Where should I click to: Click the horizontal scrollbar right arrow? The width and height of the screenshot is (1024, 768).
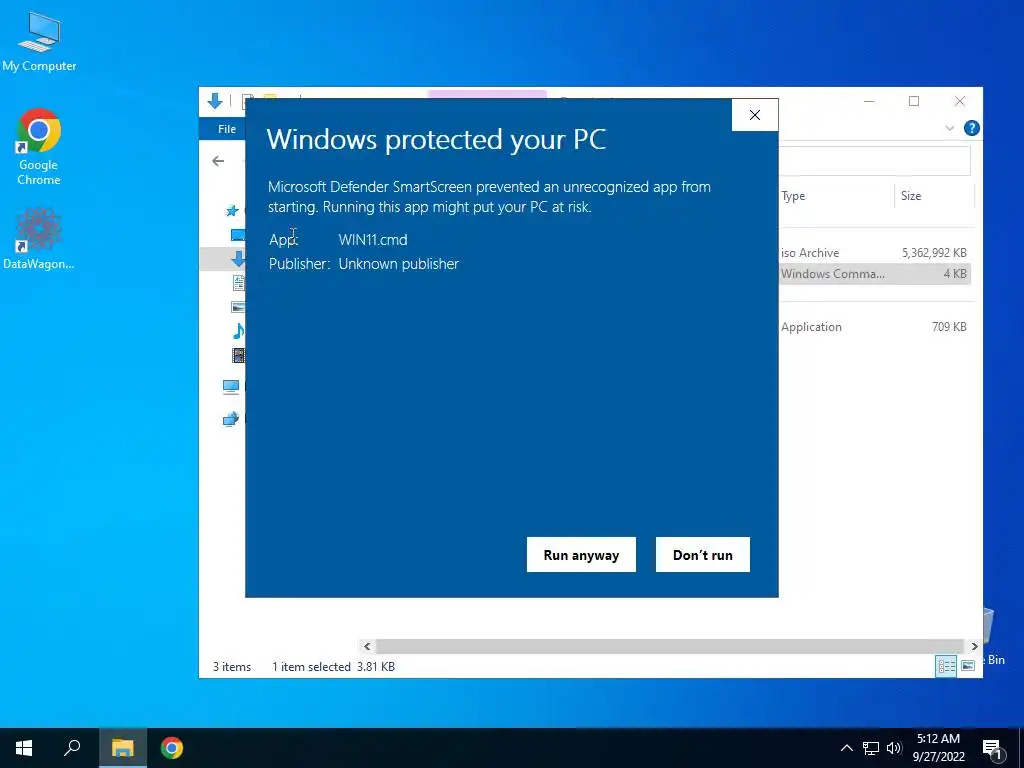974,647
